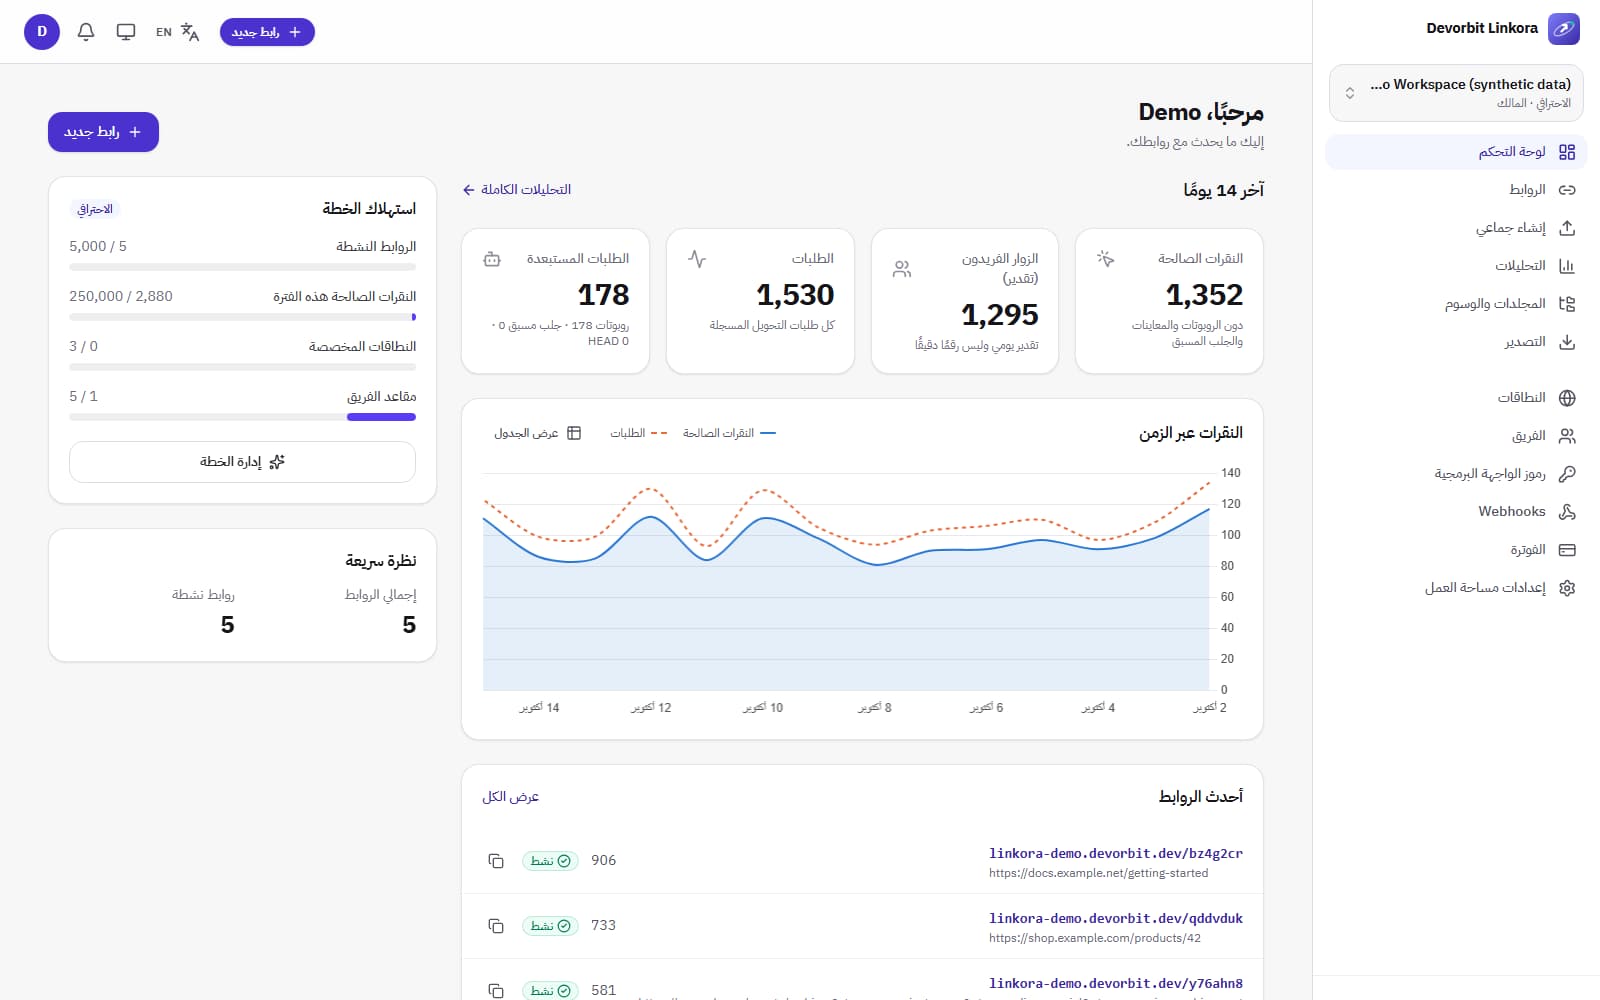The width and height of the screenshot is (1600, 1000).
Task: Click the 1,295 unique visitors value
Action: pyautogui.click(x=1000, y=315)
